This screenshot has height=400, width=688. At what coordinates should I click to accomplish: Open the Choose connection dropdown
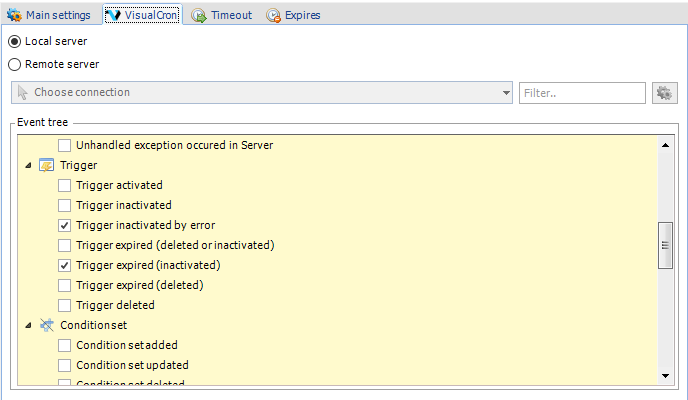point(262,93)
